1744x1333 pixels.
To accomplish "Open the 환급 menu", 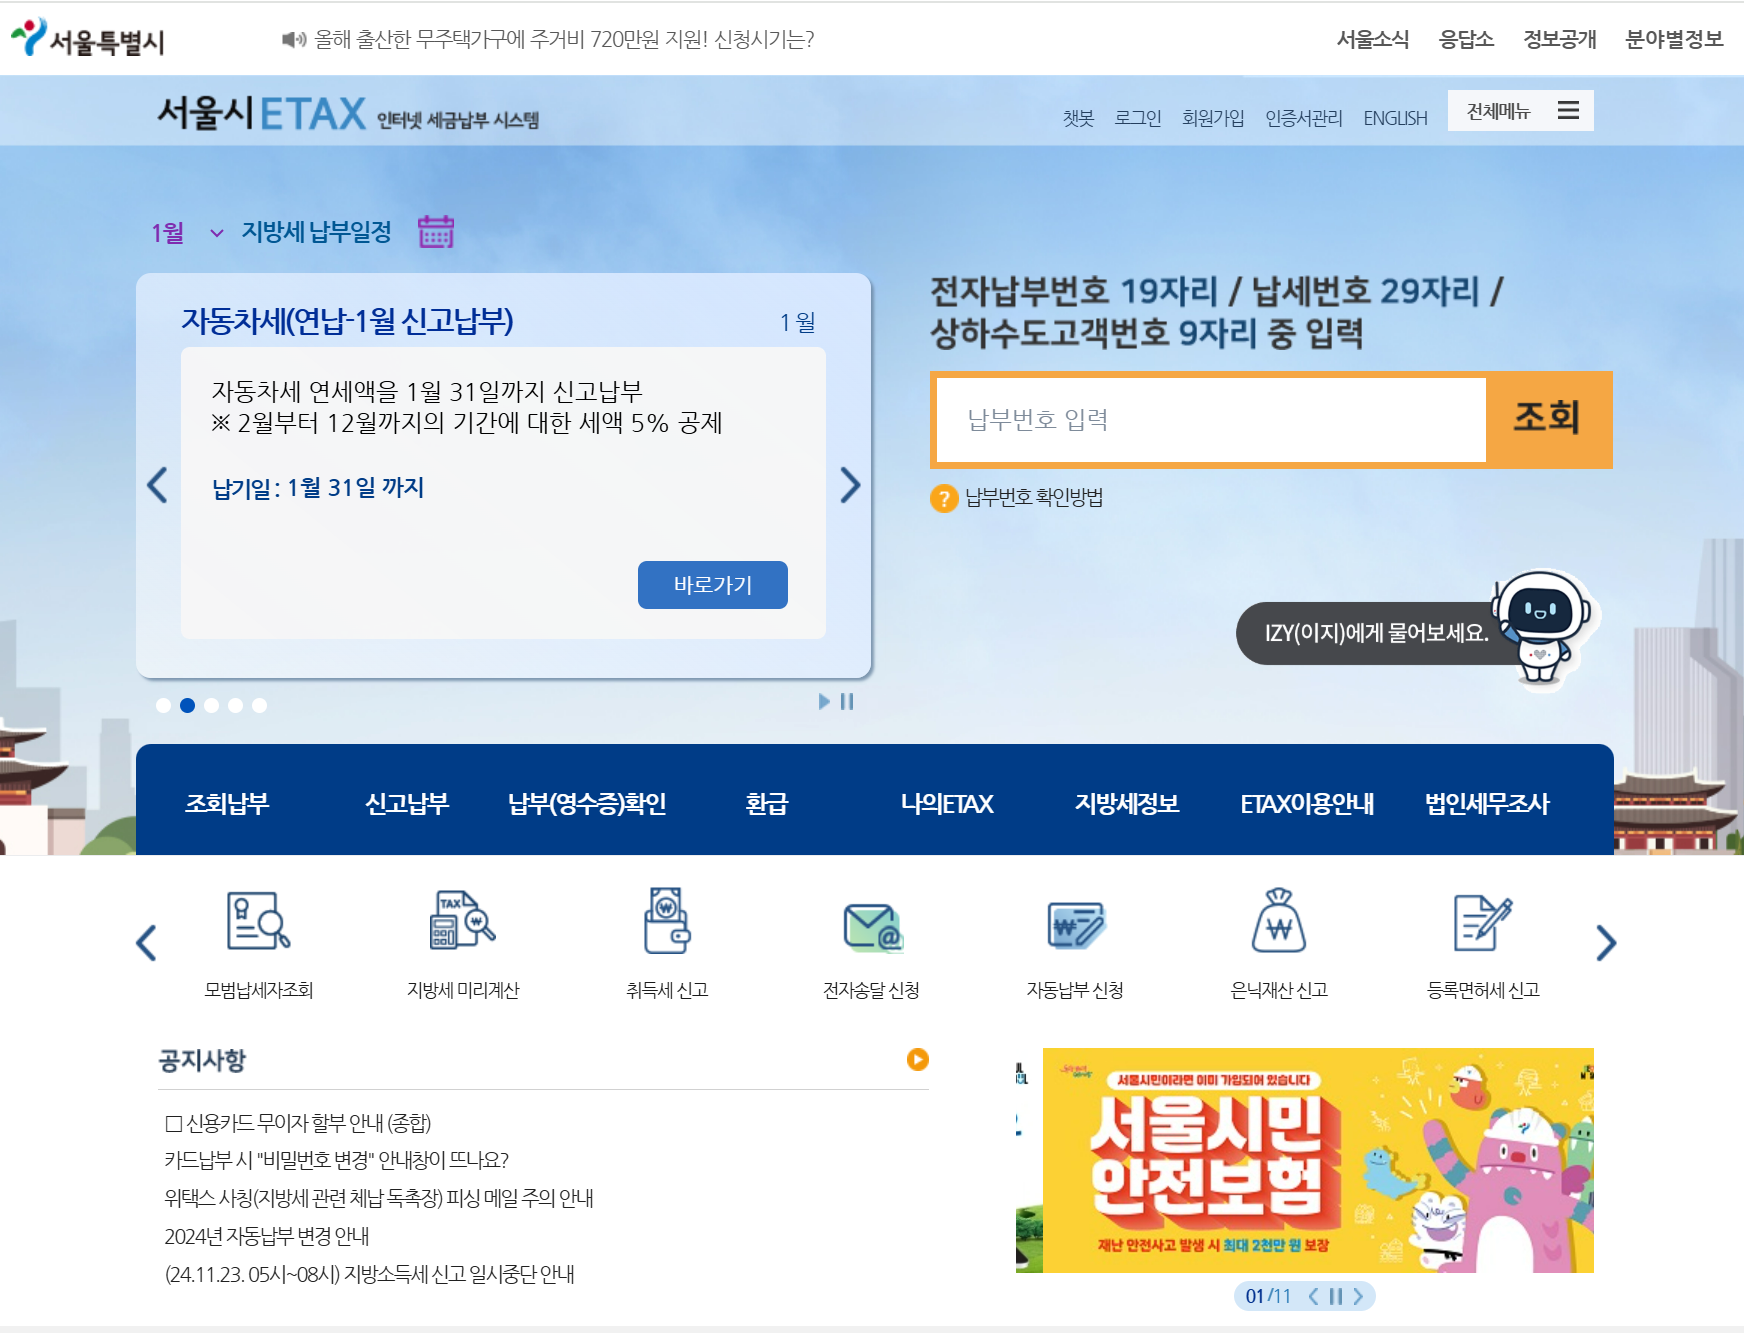I will click(x=767, y=803).
